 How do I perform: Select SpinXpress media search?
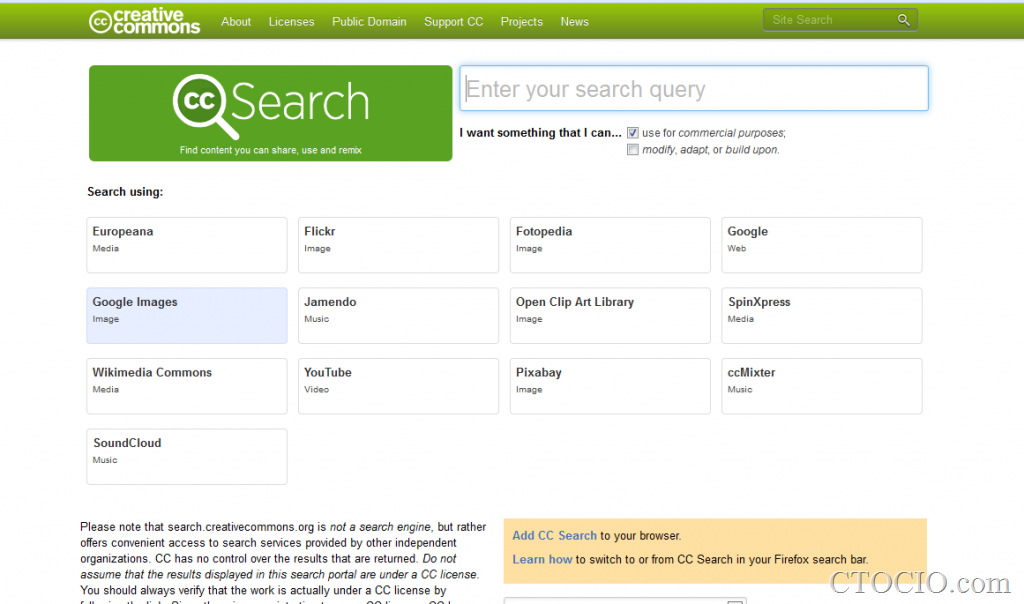pos(822,315)
